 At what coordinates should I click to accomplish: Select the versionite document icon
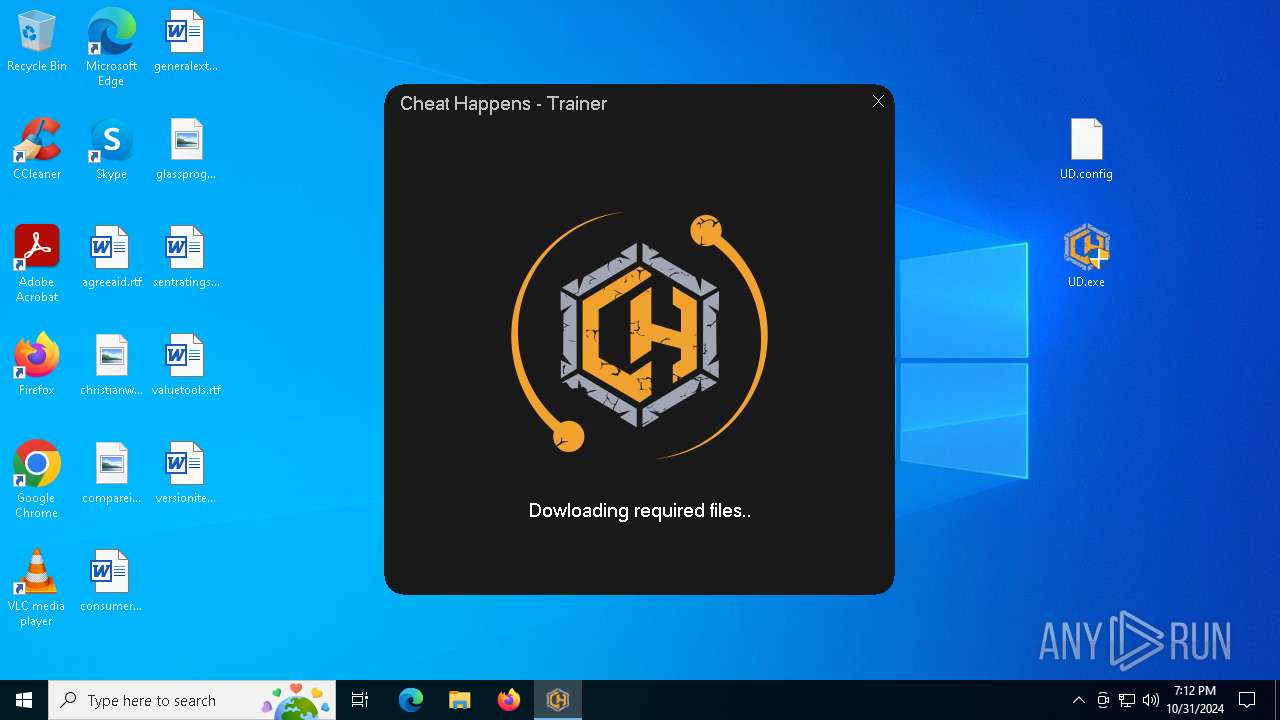pos(185,474)
